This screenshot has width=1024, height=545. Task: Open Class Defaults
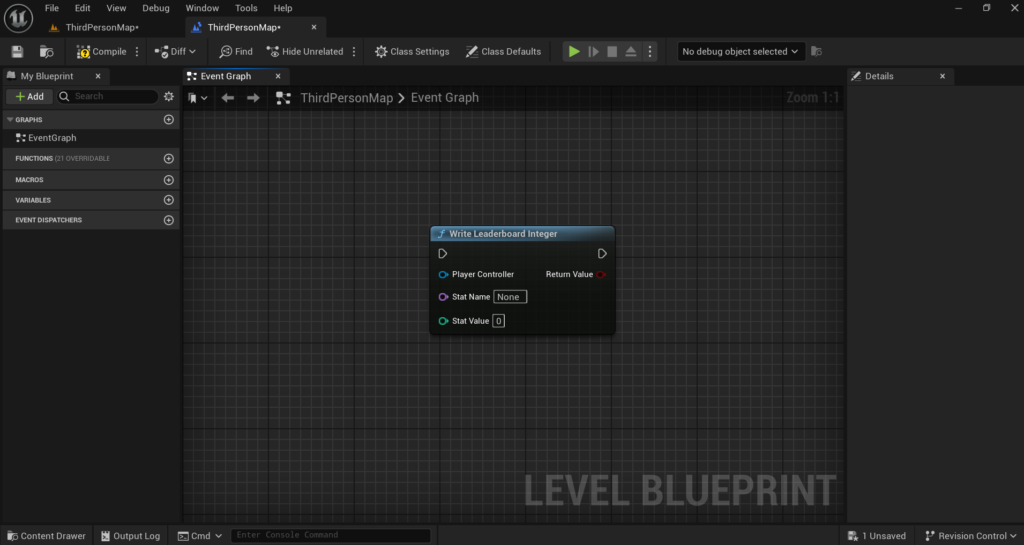tap(503, 52)
